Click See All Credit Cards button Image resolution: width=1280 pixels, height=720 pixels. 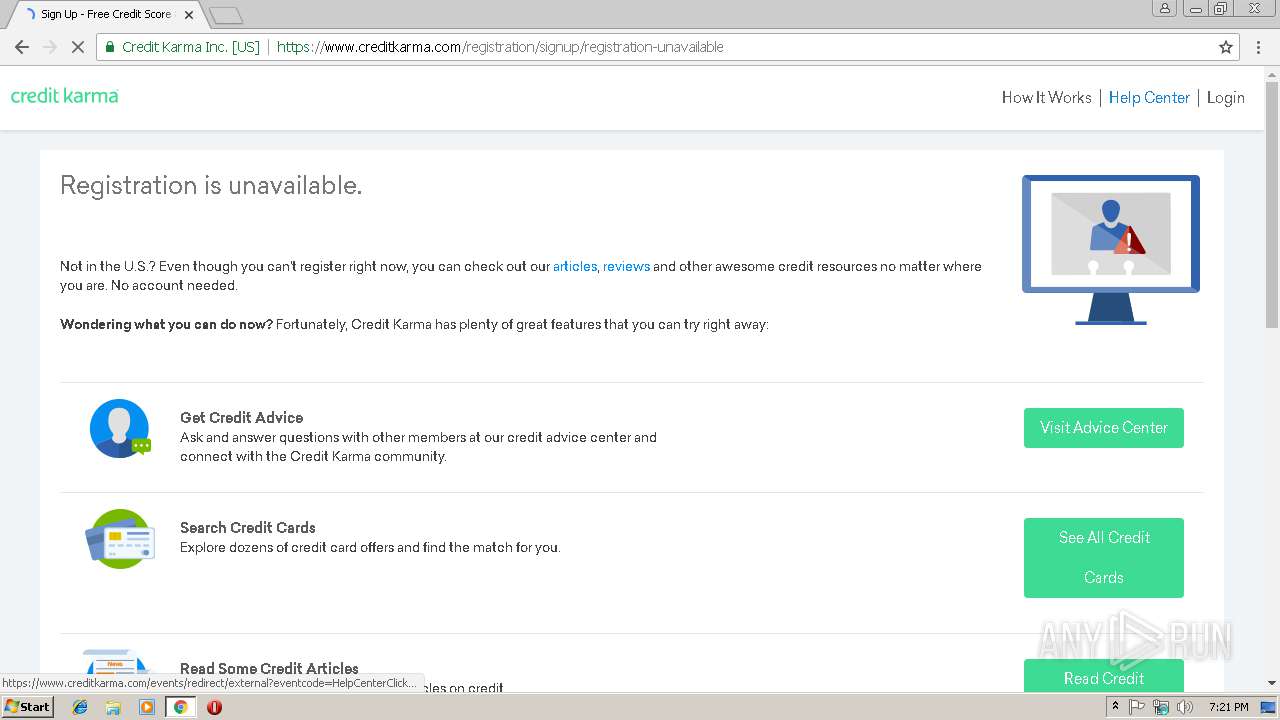[x=1104, y=558]
